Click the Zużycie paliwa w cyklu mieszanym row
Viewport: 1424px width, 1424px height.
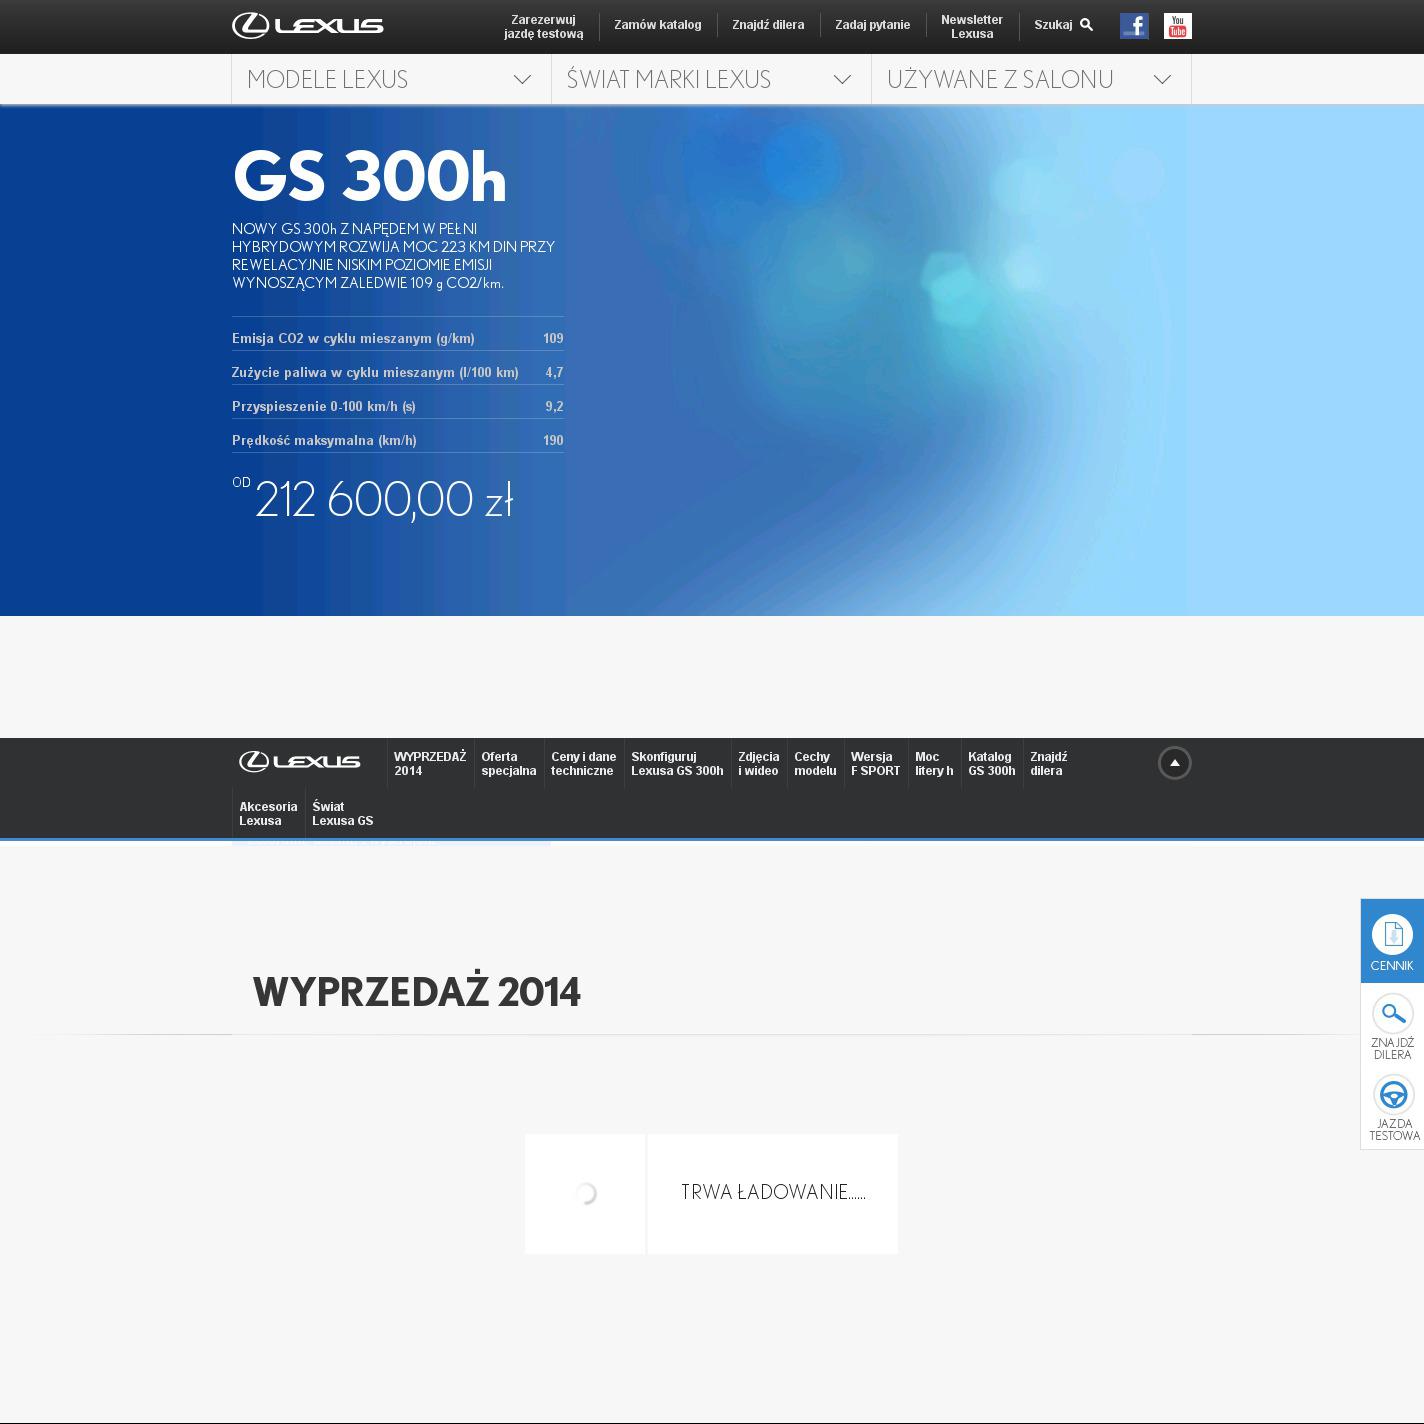tap(398, 372)
